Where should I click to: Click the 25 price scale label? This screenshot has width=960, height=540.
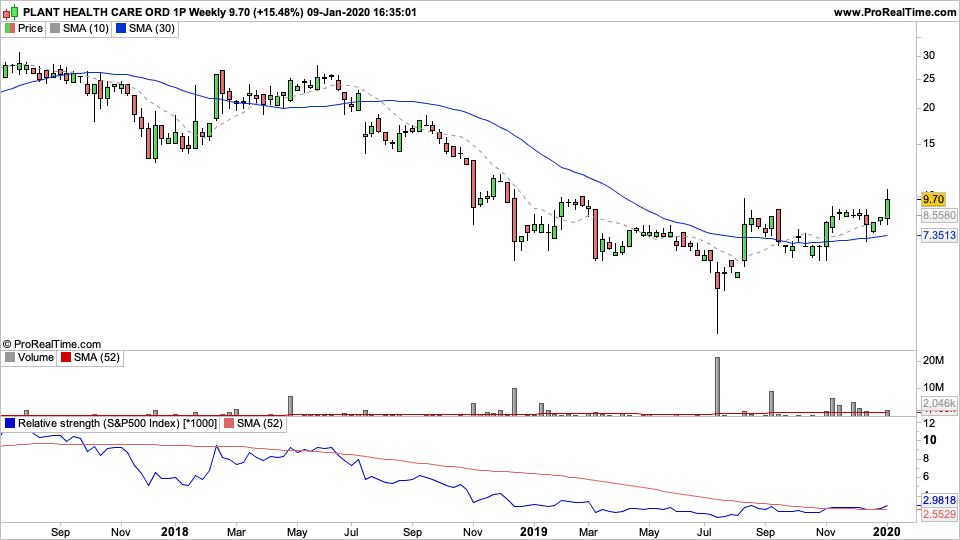click(x=929, y=78)
